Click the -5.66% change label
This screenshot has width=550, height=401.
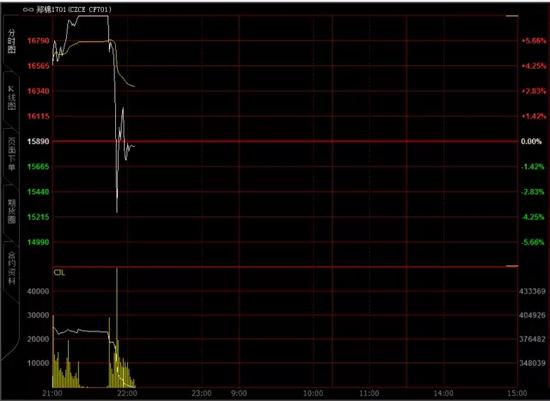[533, 242]
